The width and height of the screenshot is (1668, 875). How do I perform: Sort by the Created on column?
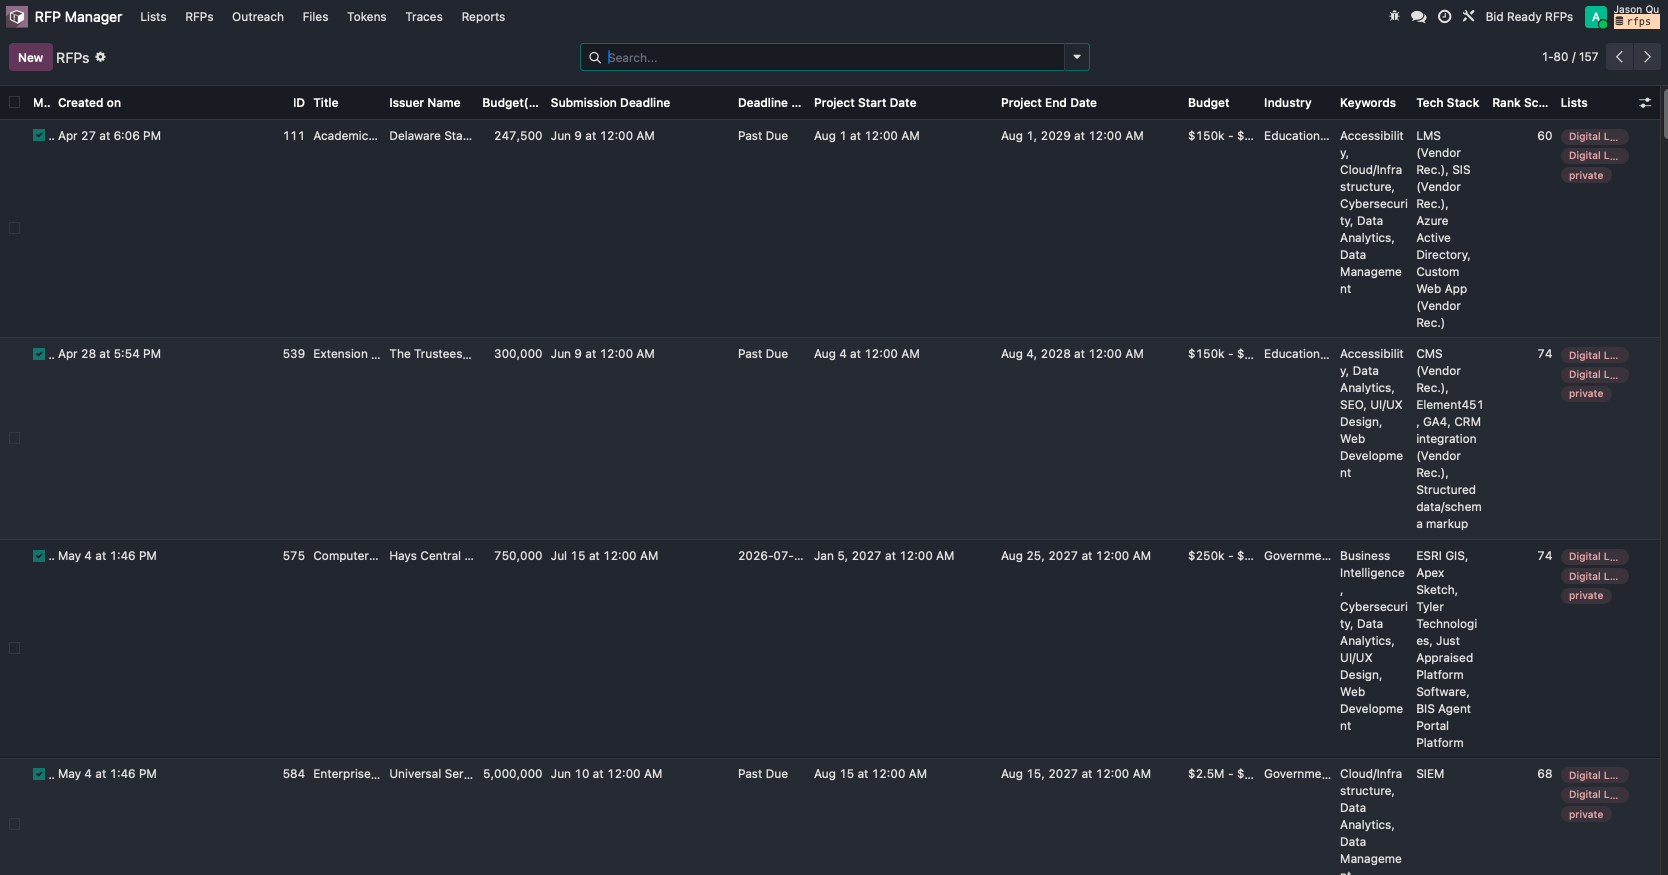(89, 103)
